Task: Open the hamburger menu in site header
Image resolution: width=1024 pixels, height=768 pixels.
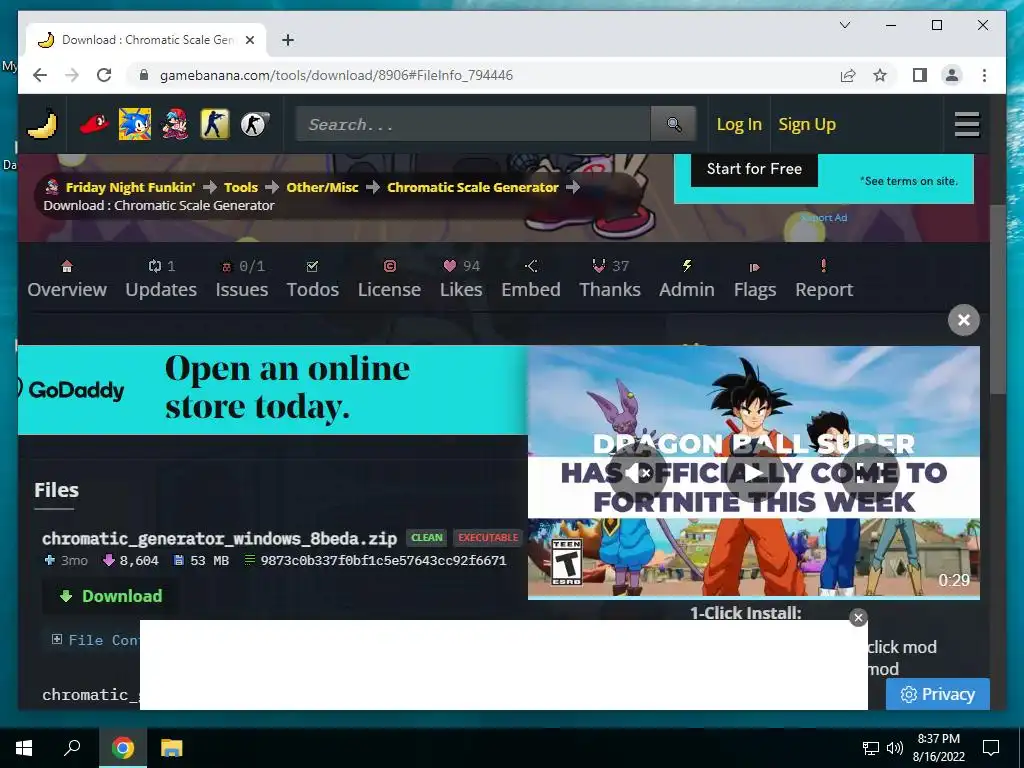Action: tap(967, 124)
